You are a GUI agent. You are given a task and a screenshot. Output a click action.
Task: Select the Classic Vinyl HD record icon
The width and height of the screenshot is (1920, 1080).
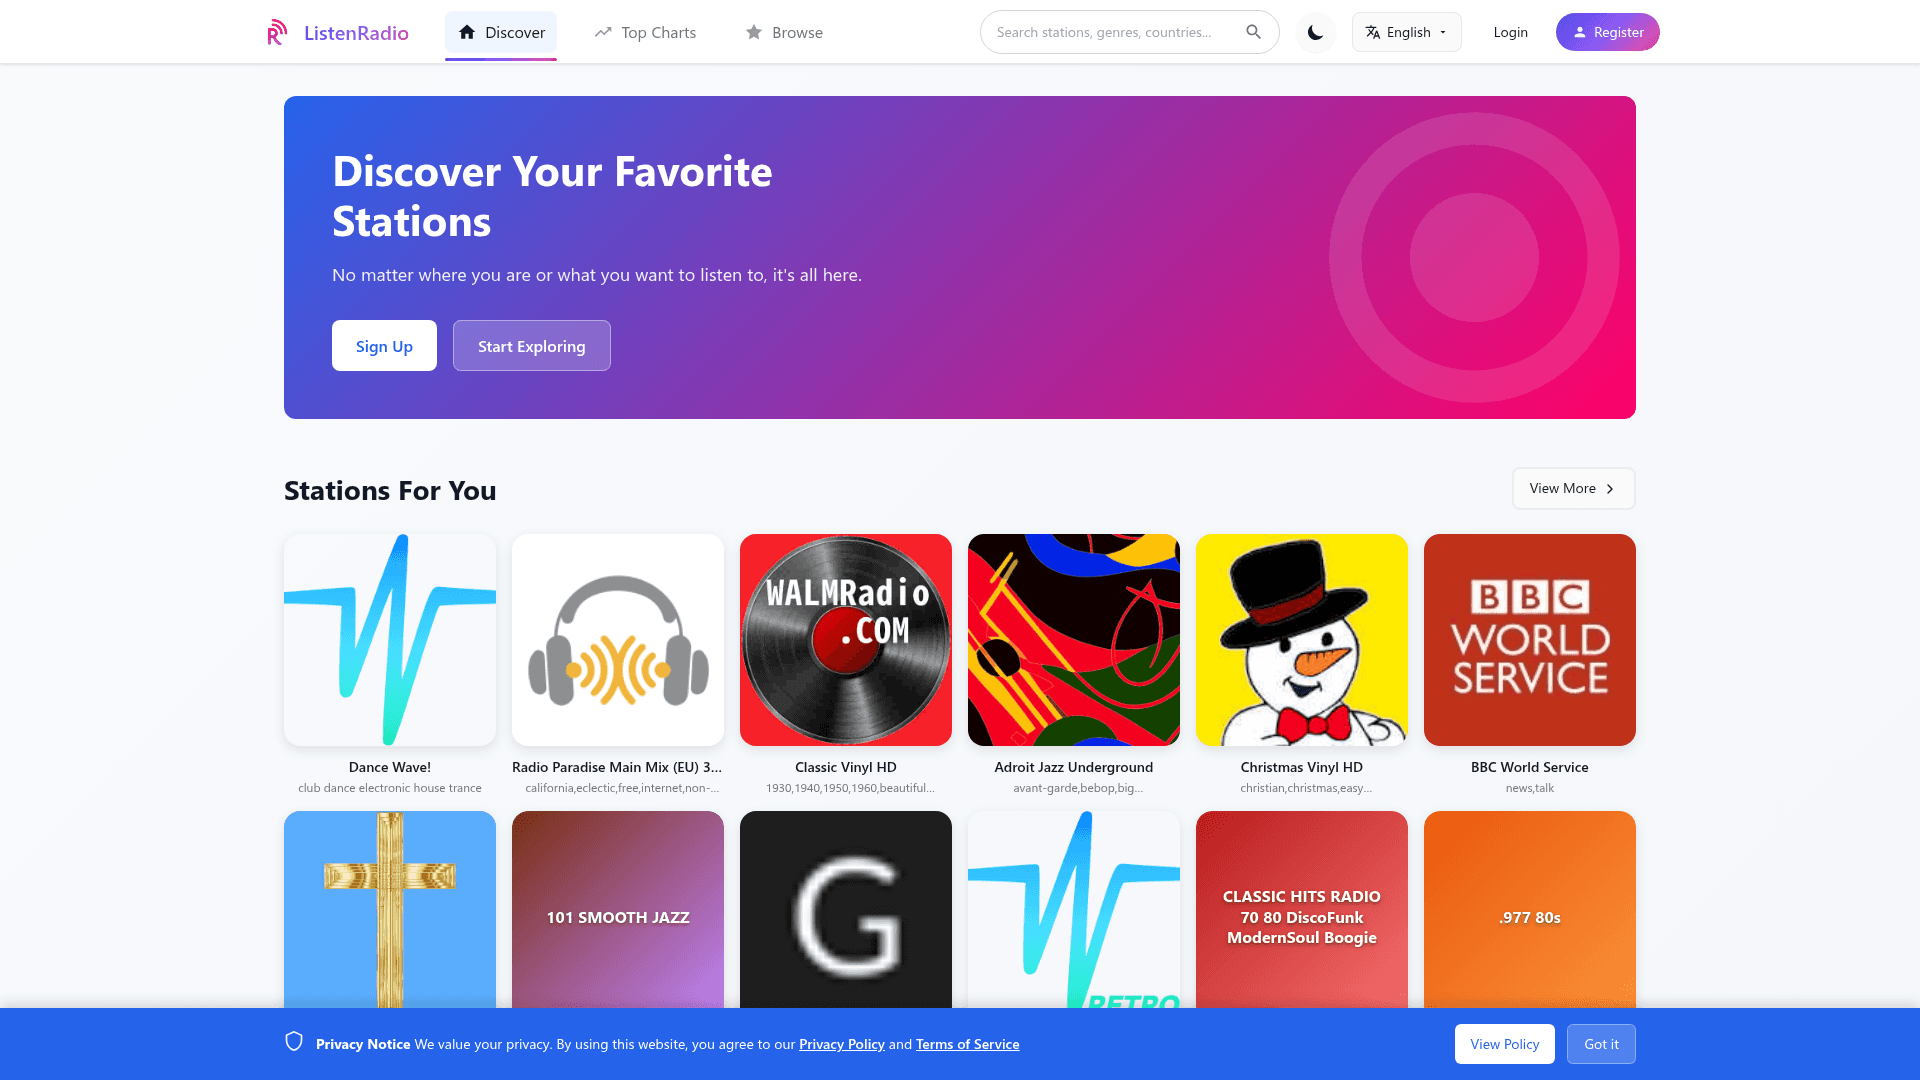coord(846,640)
